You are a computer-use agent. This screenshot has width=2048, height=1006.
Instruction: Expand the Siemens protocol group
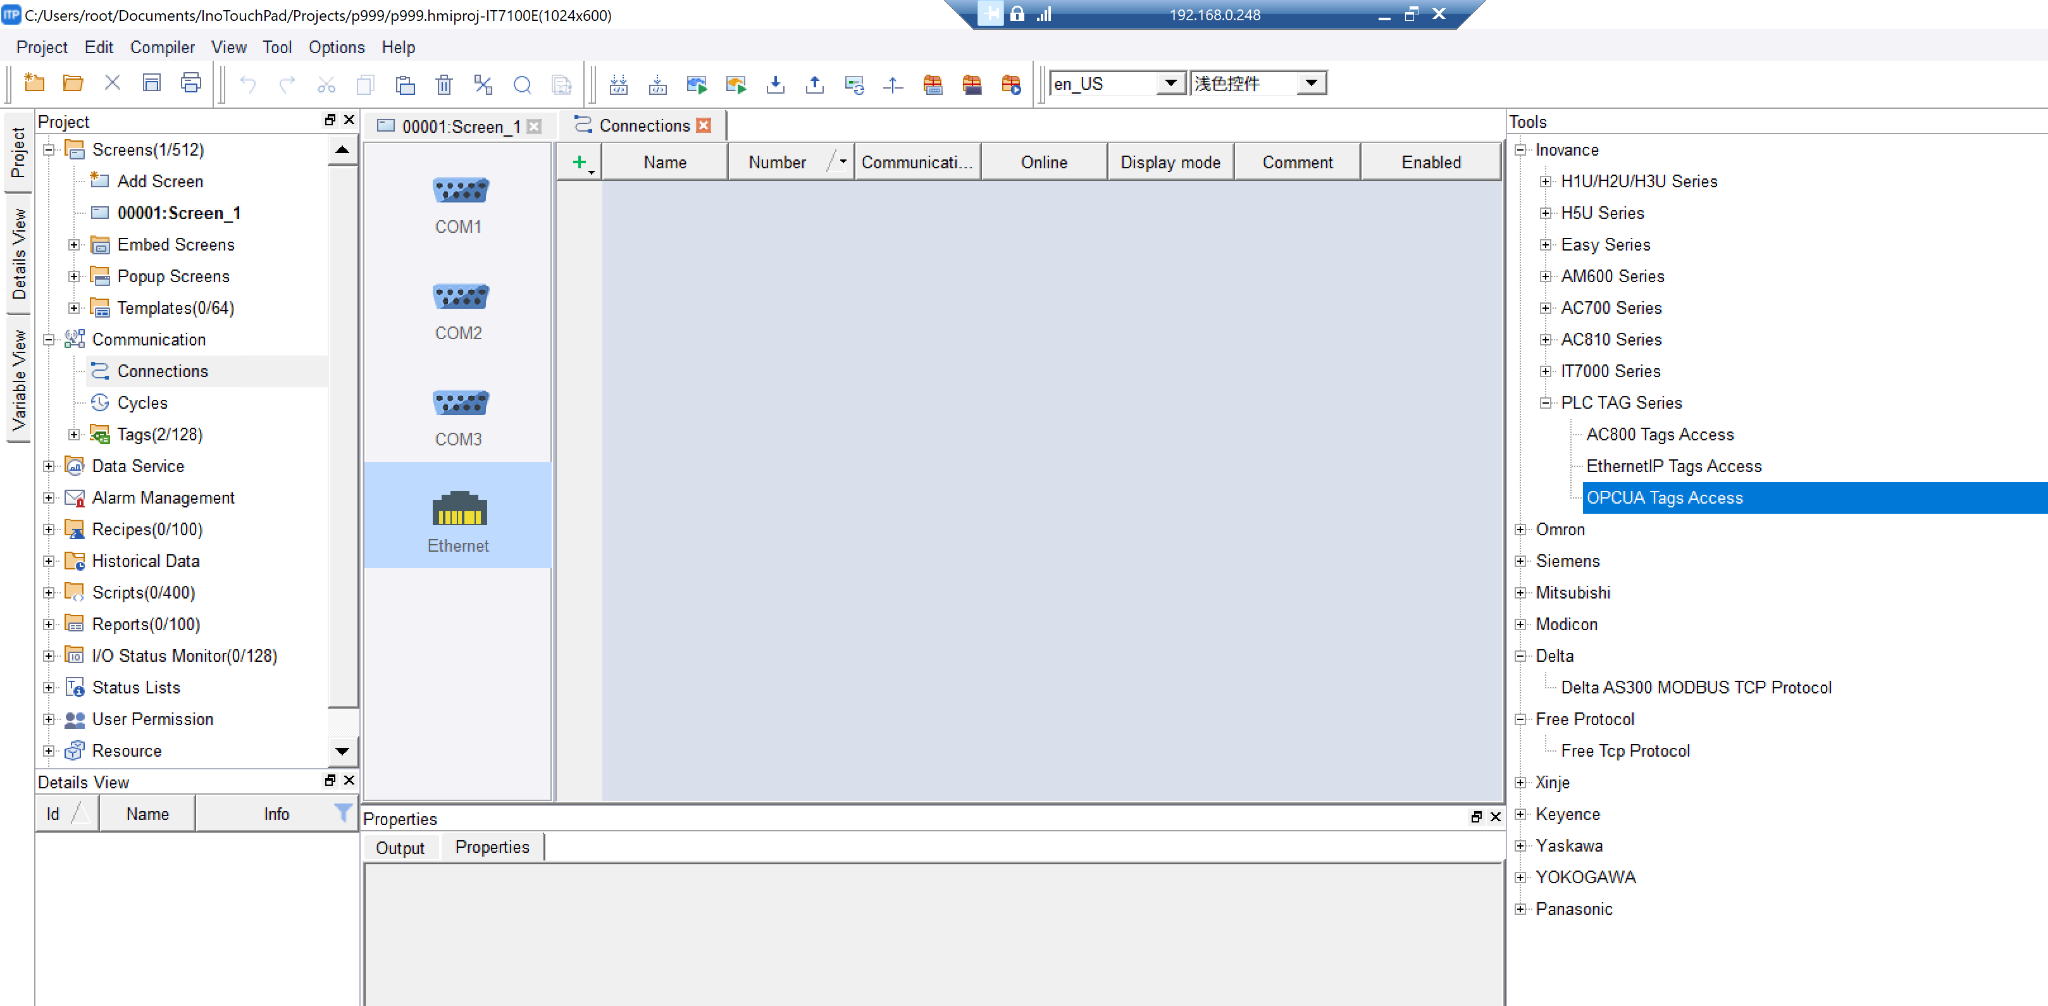1521,561
